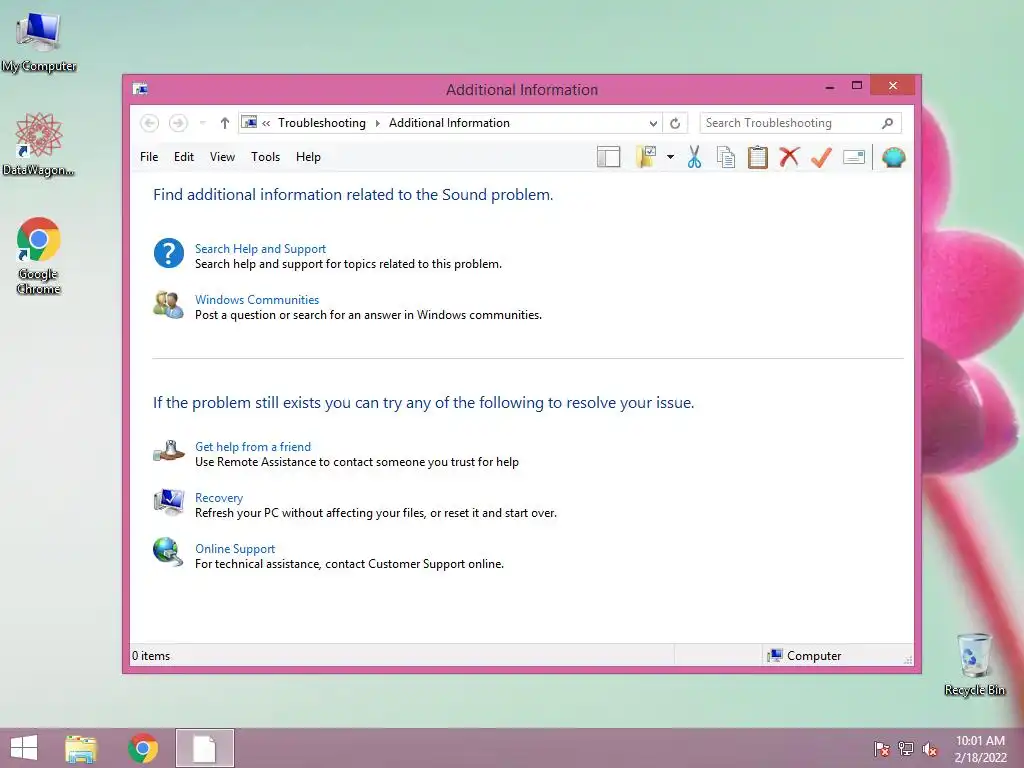Open the File menu
The width and height of the screenshot is (1024, 768).
pyautogui.click(x=149, y=157)
